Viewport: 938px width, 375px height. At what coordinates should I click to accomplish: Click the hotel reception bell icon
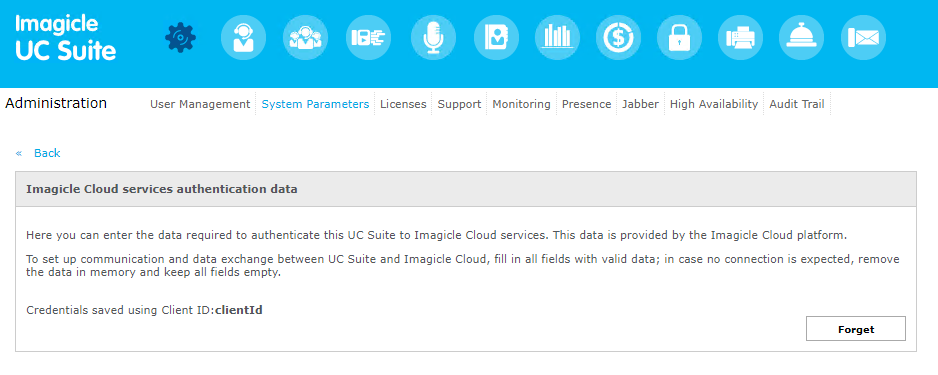click(802, 38)
